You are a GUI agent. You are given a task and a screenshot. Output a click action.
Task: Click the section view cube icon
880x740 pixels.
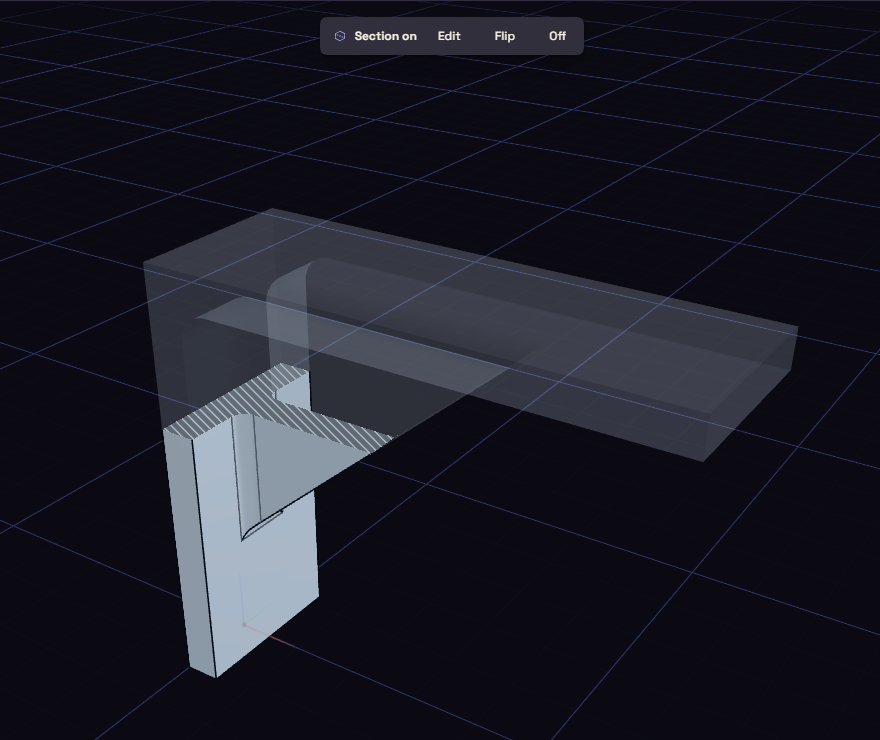[340, 36]
